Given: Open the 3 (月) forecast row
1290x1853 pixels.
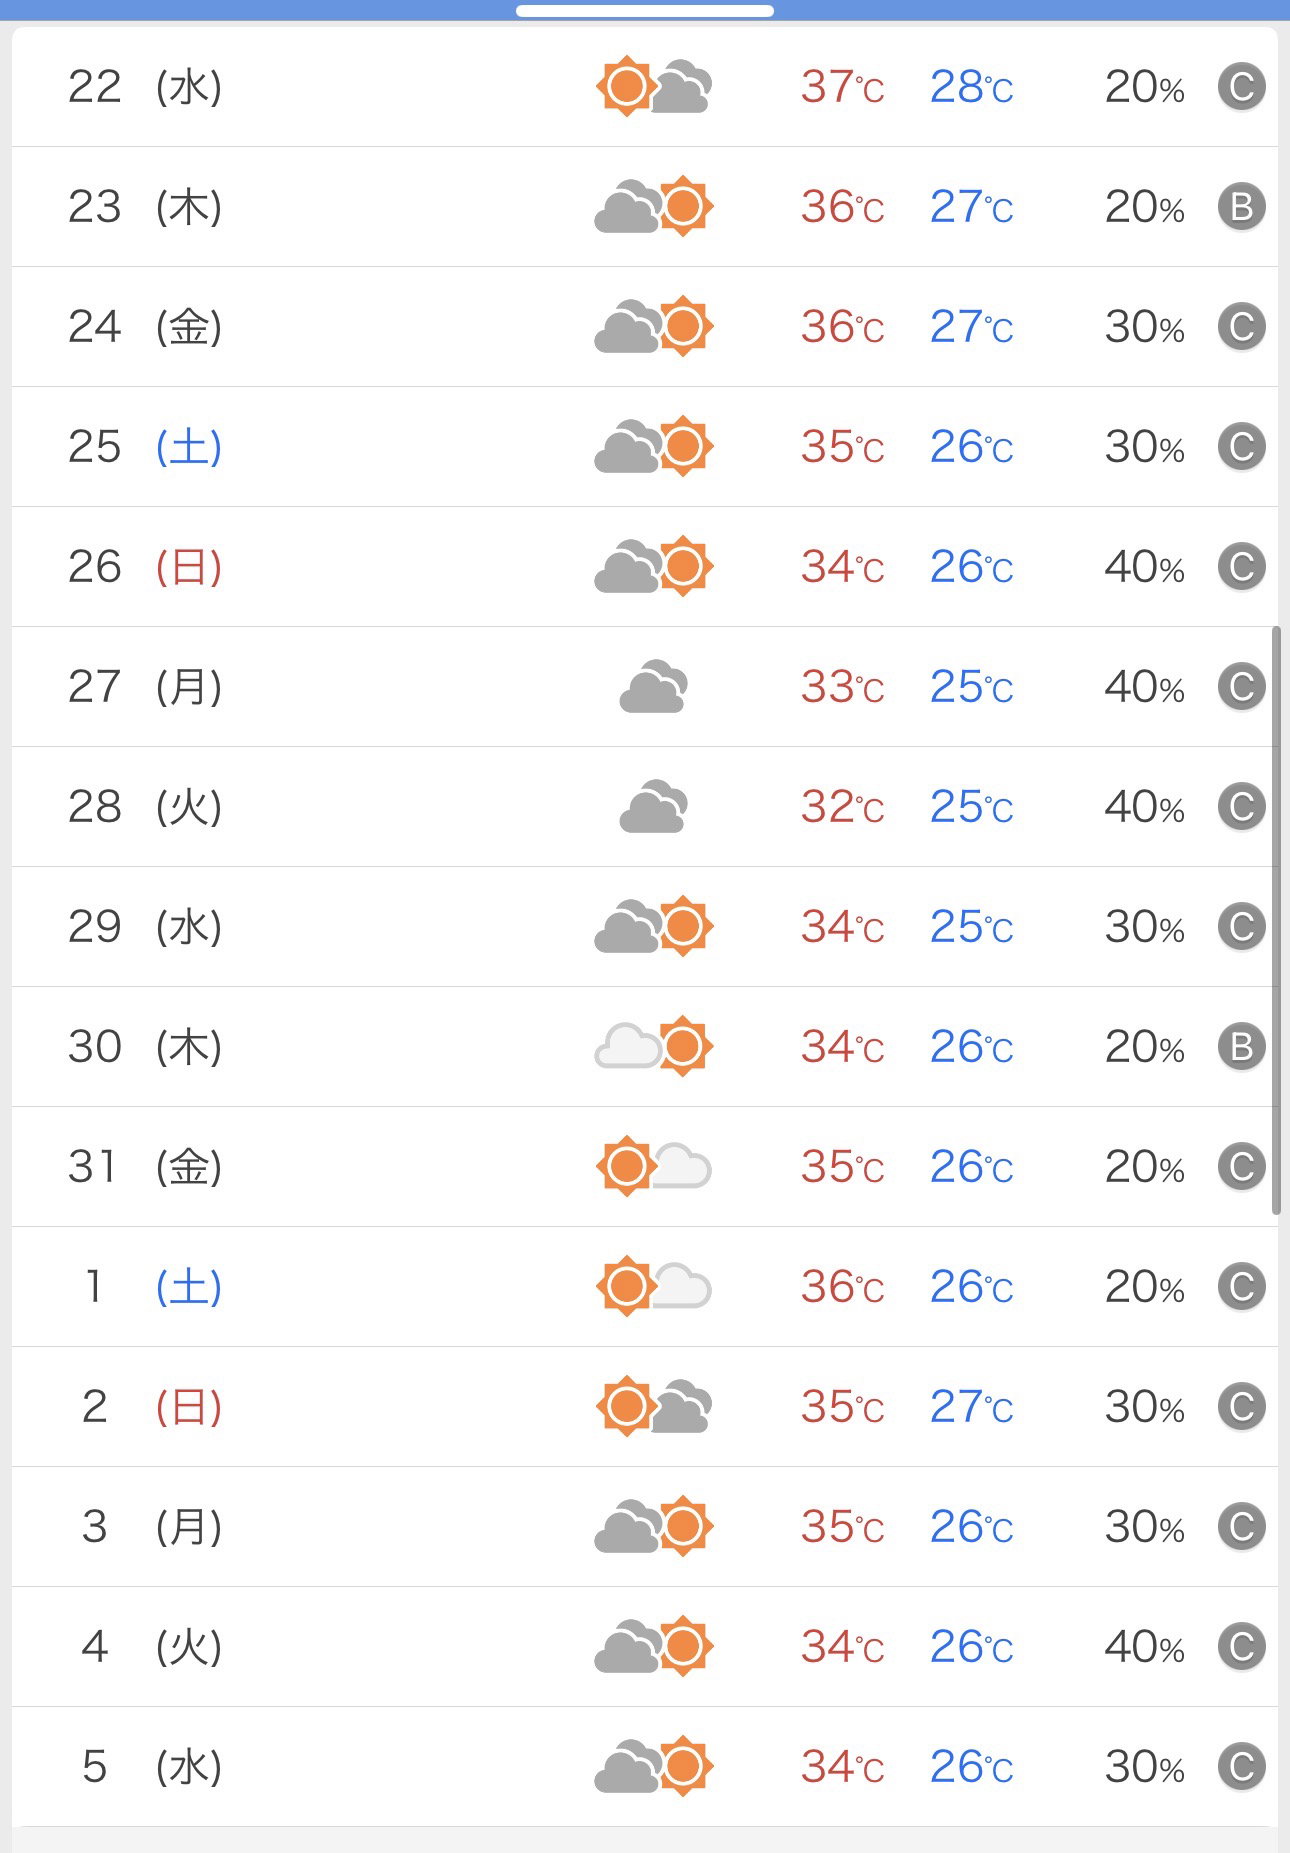Looking at the screenshot, I should point(645,1527).
